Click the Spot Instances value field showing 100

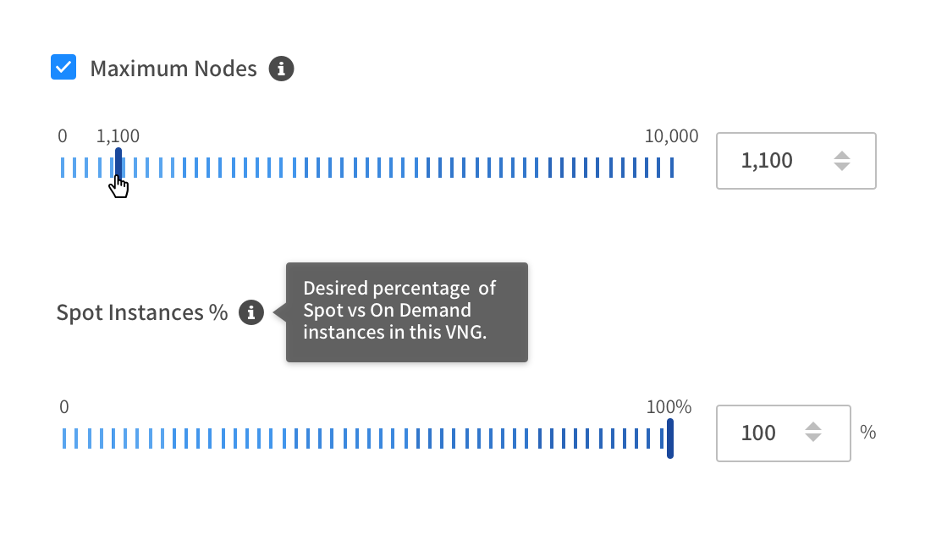pos(758,433)
